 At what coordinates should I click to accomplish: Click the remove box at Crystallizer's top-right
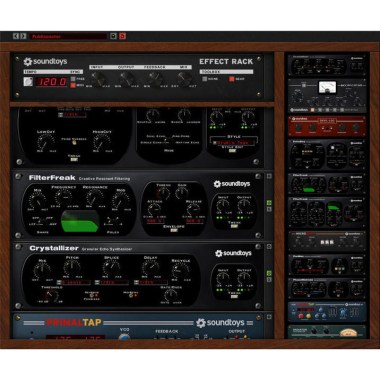click(269, 246)
